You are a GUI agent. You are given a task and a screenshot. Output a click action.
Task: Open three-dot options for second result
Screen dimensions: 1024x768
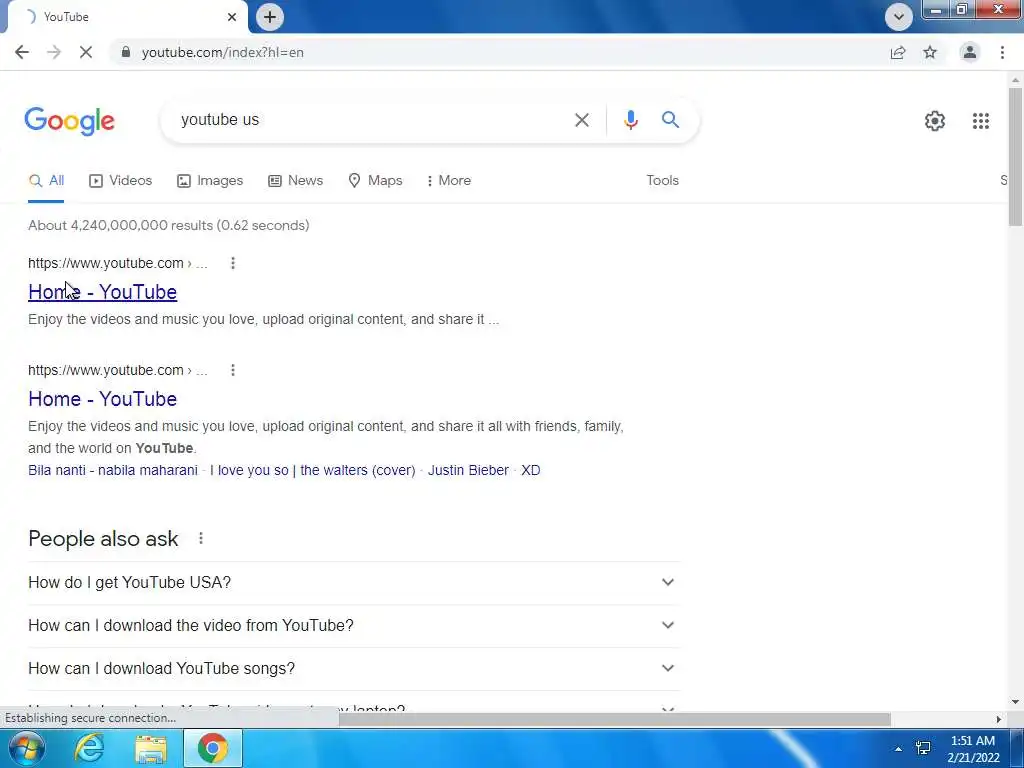(x=232, y=370)
